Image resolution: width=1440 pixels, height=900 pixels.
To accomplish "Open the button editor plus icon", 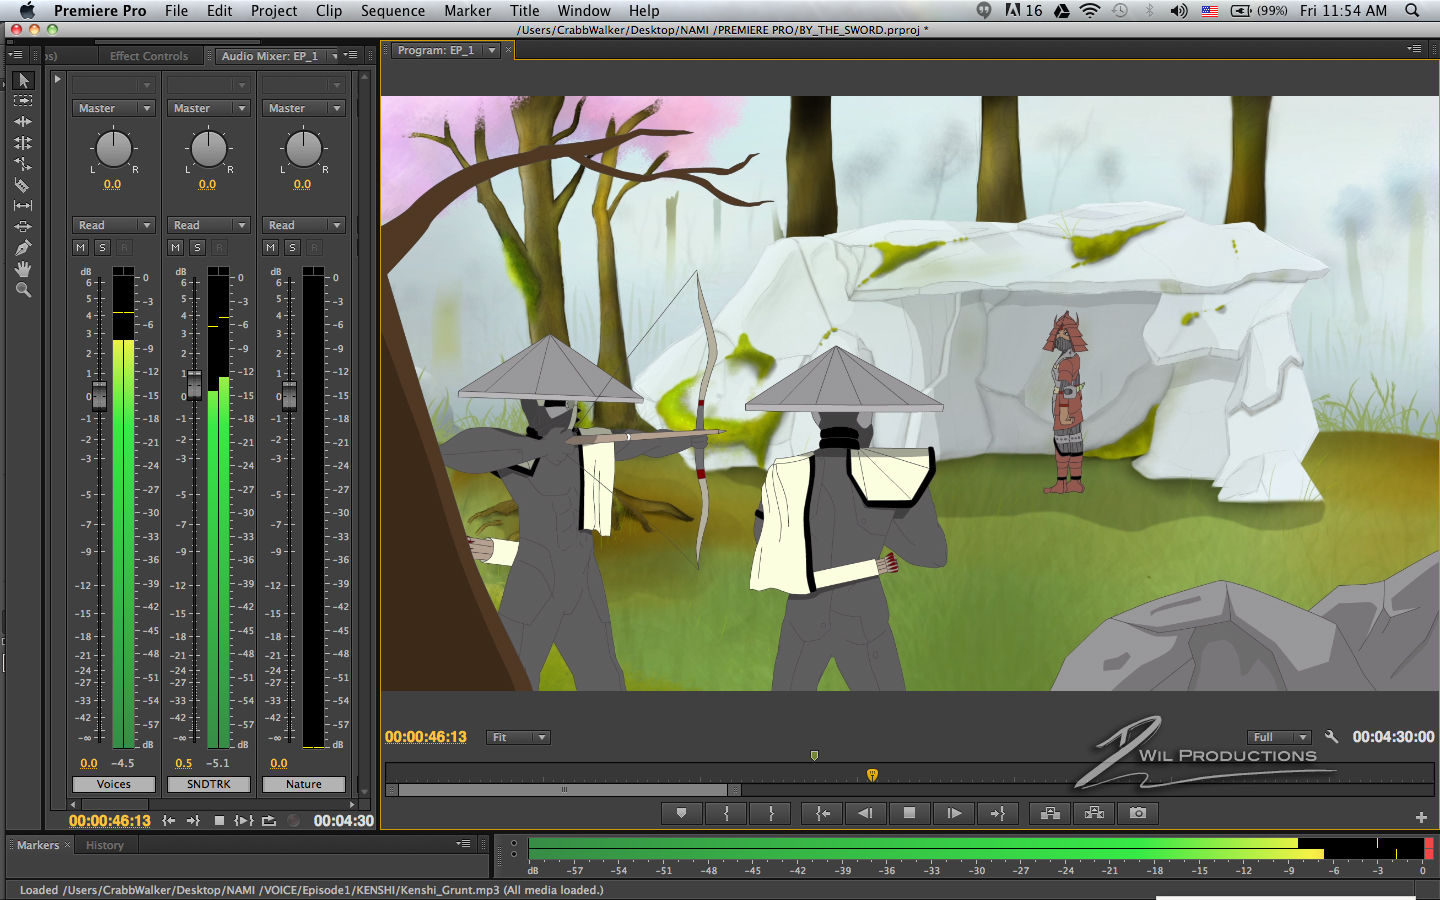I will [x=1421, y=817].
